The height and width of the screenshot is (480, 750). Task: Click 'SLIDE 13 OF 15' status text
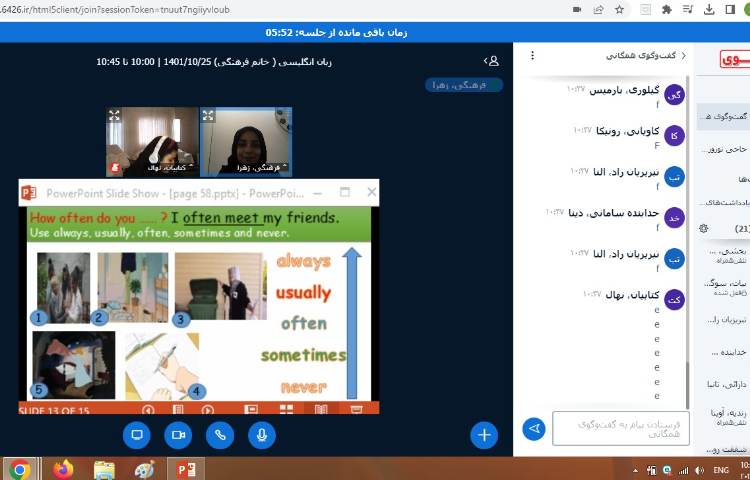pyautogui.click(x=54, y=410)
